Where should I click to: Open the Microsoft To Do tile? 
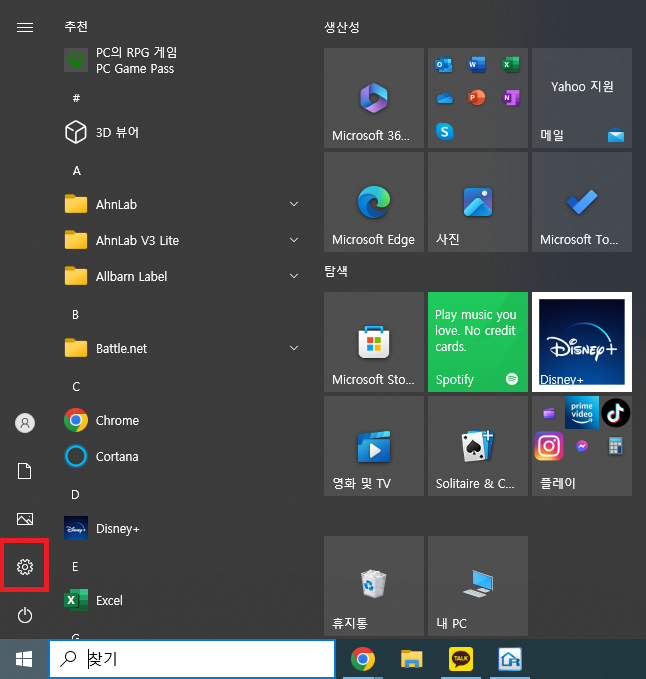[581, 202]
